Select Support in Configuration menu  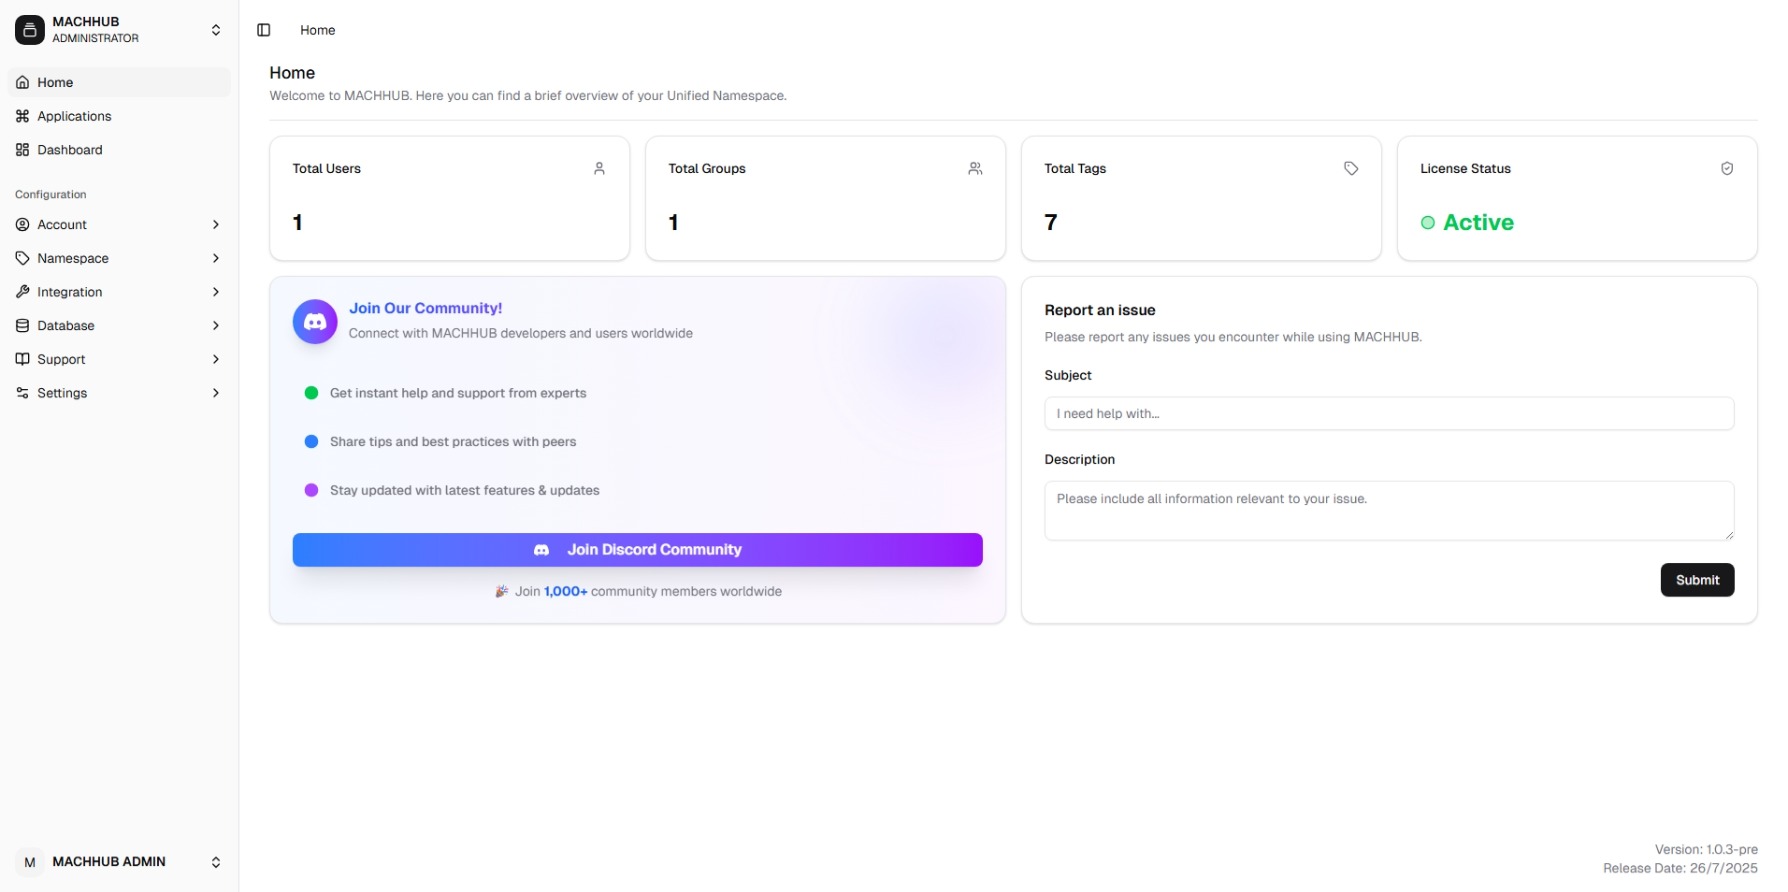tap(119, 359)
